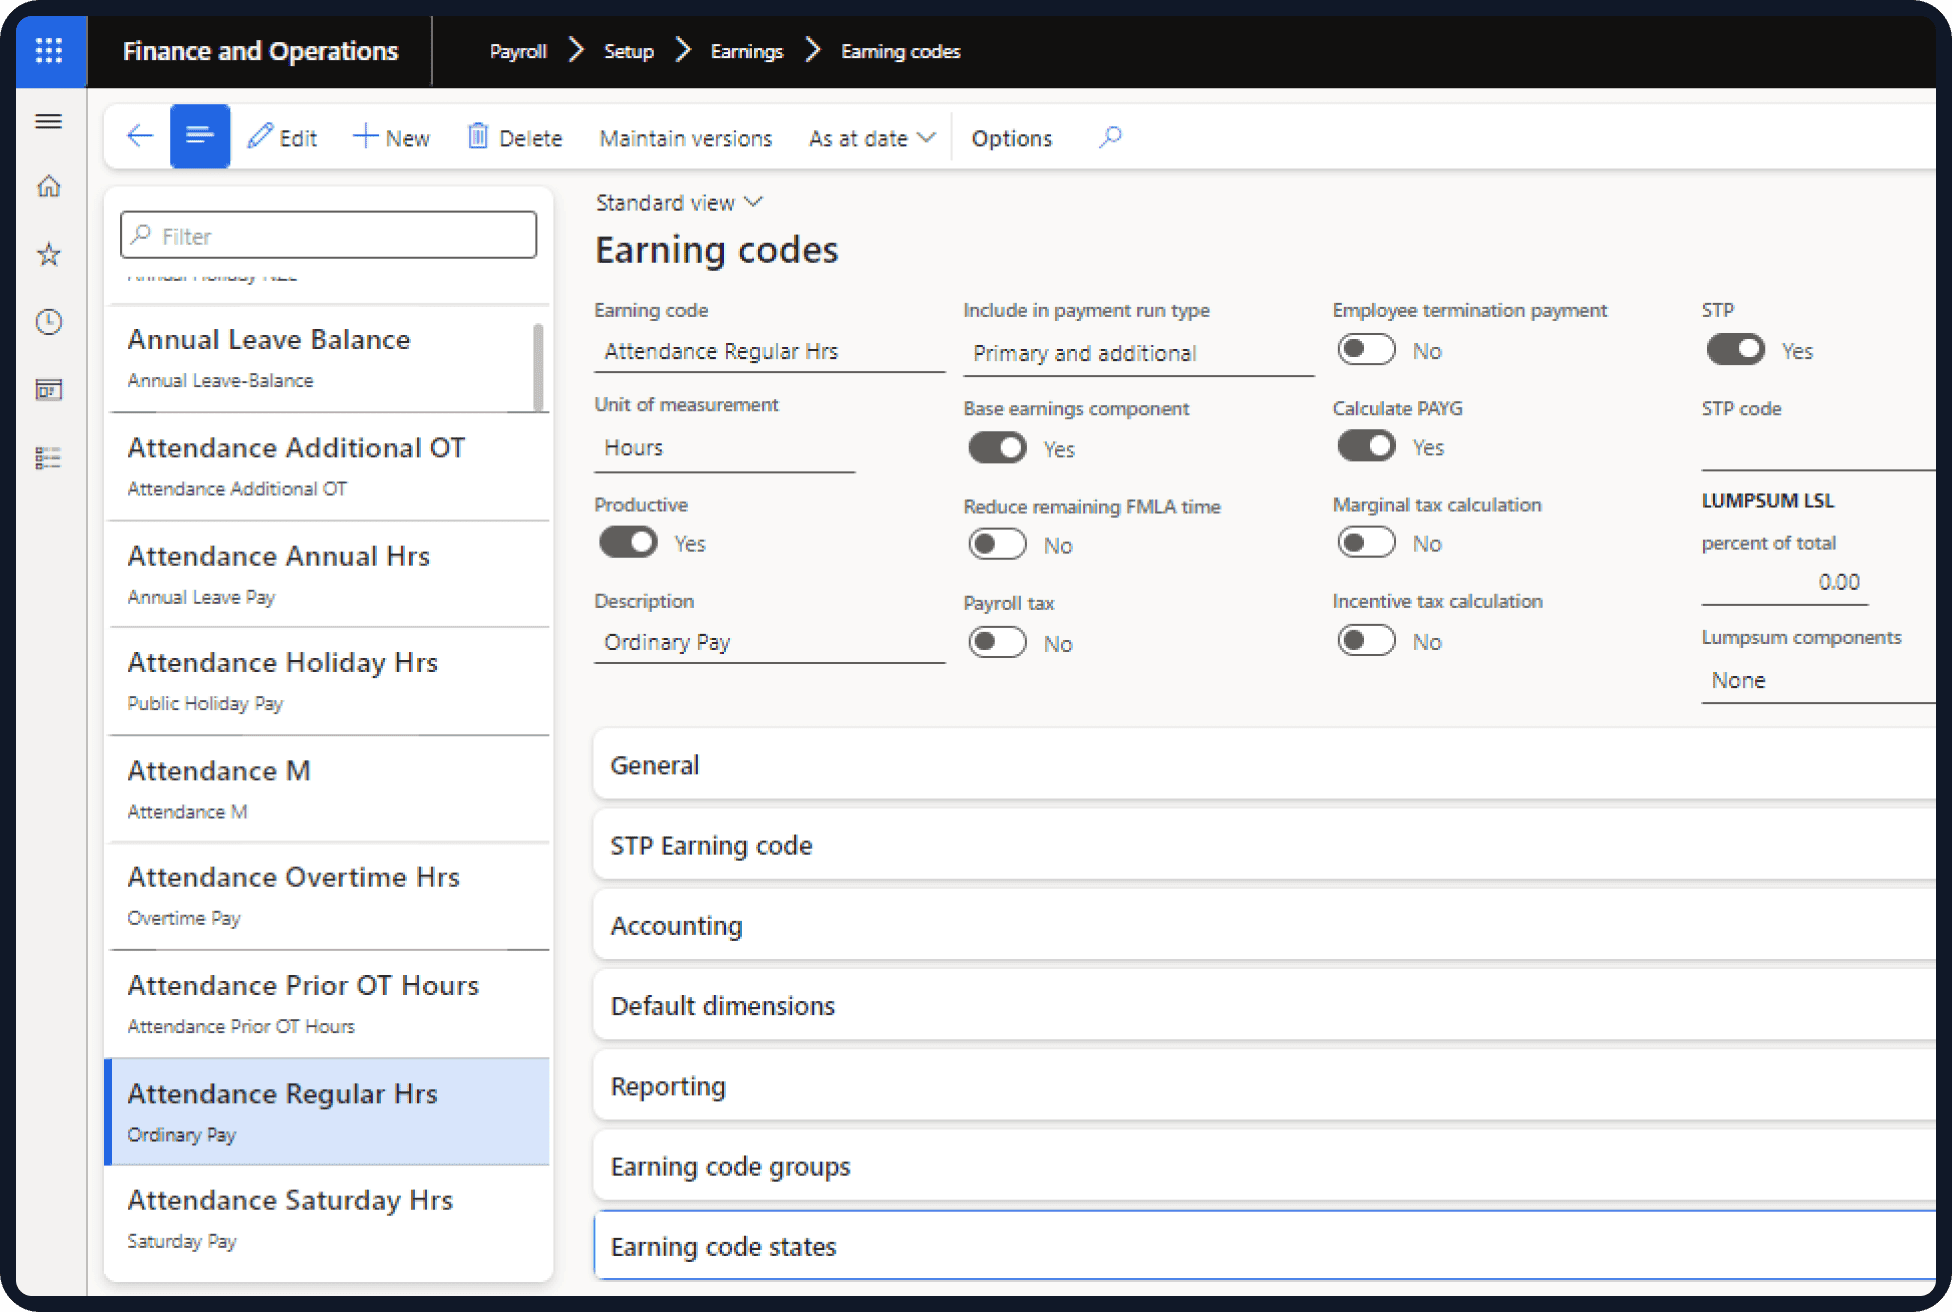This screenshot has height=1312, width=1952.
Task: Select Attendance Additional OT in list
Action: point(328,466)
